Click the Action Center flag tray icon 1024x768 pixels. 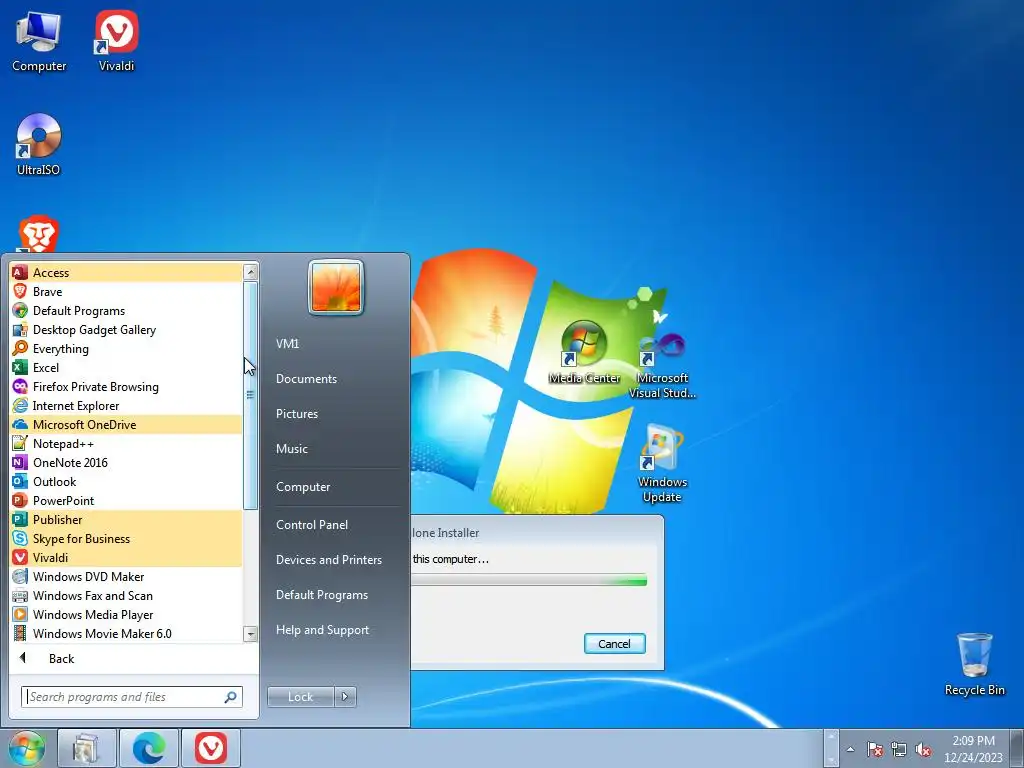pyautogui.click(x=875, y=749)
